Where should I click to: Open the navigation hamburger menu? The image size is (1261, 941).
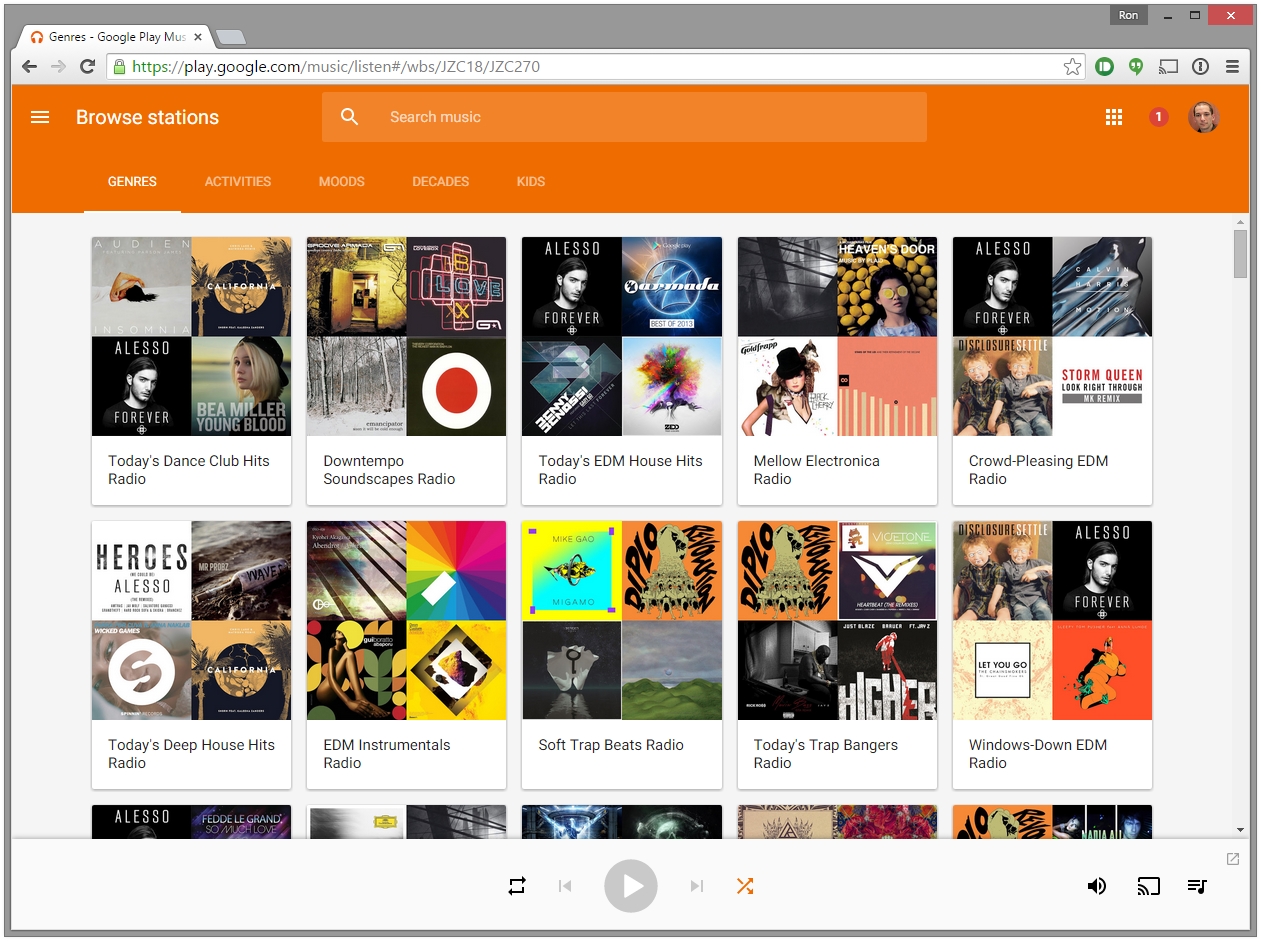(39, 117)
